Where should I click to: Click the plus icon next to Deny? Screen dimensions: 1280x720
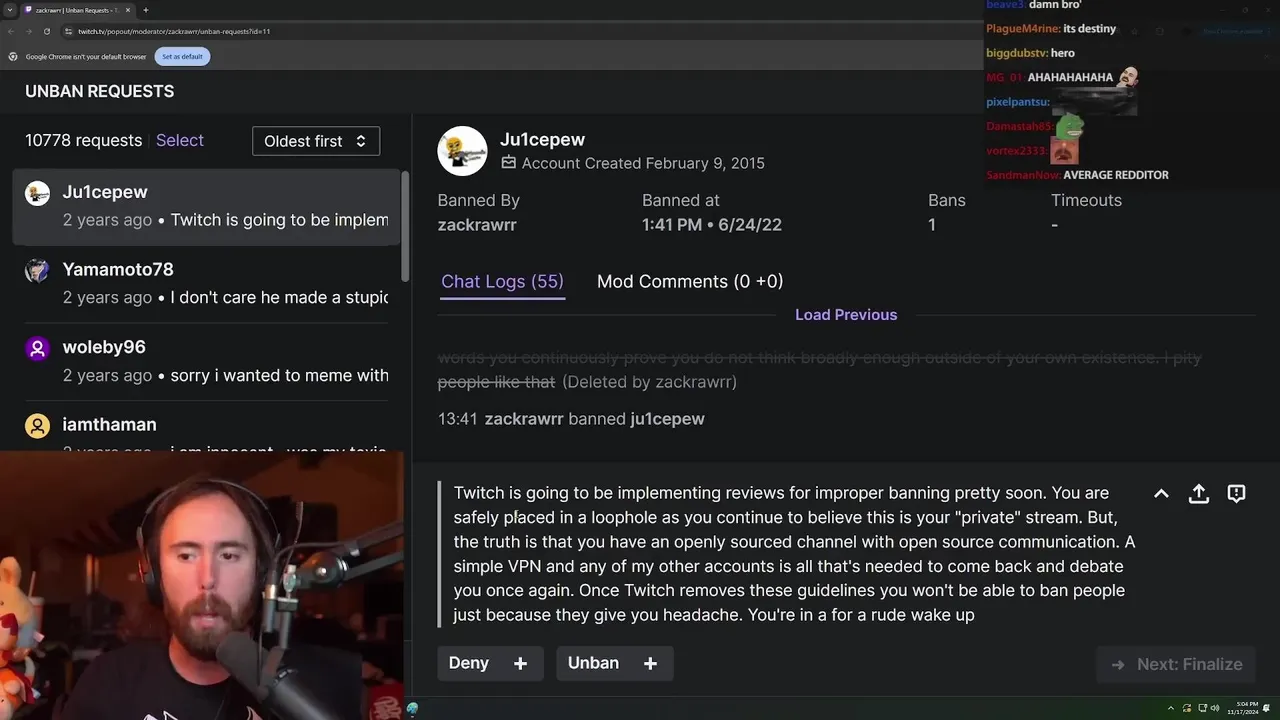(x=520, y=663)
